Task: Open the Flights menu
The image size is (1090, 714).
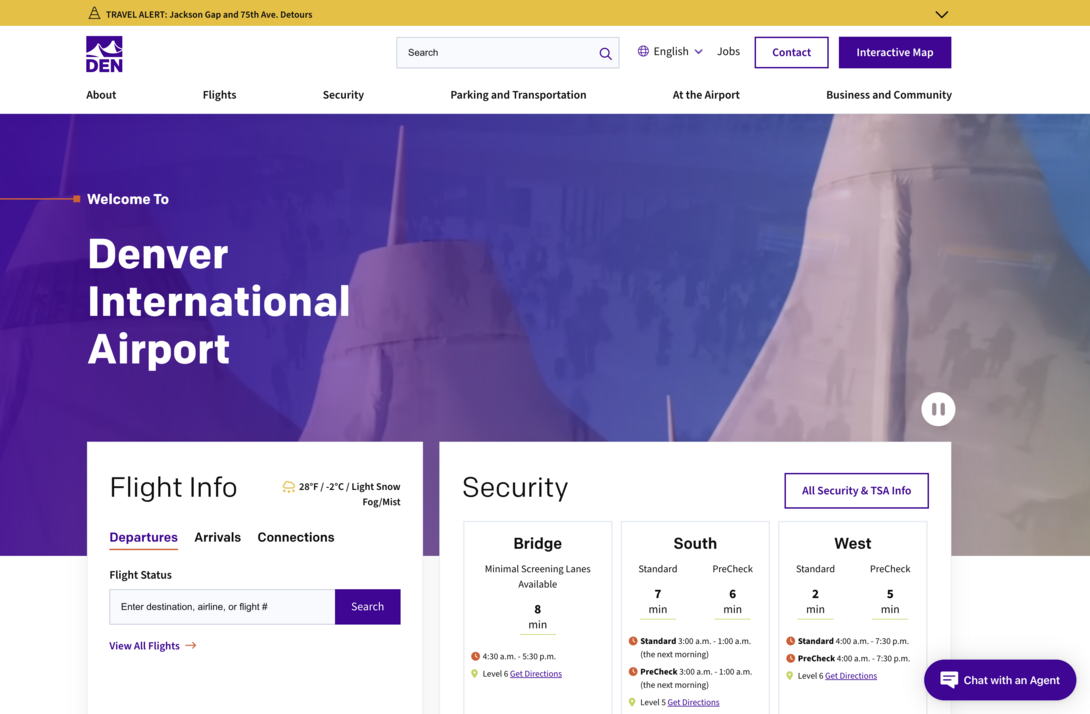Action: tap(219, 94)
